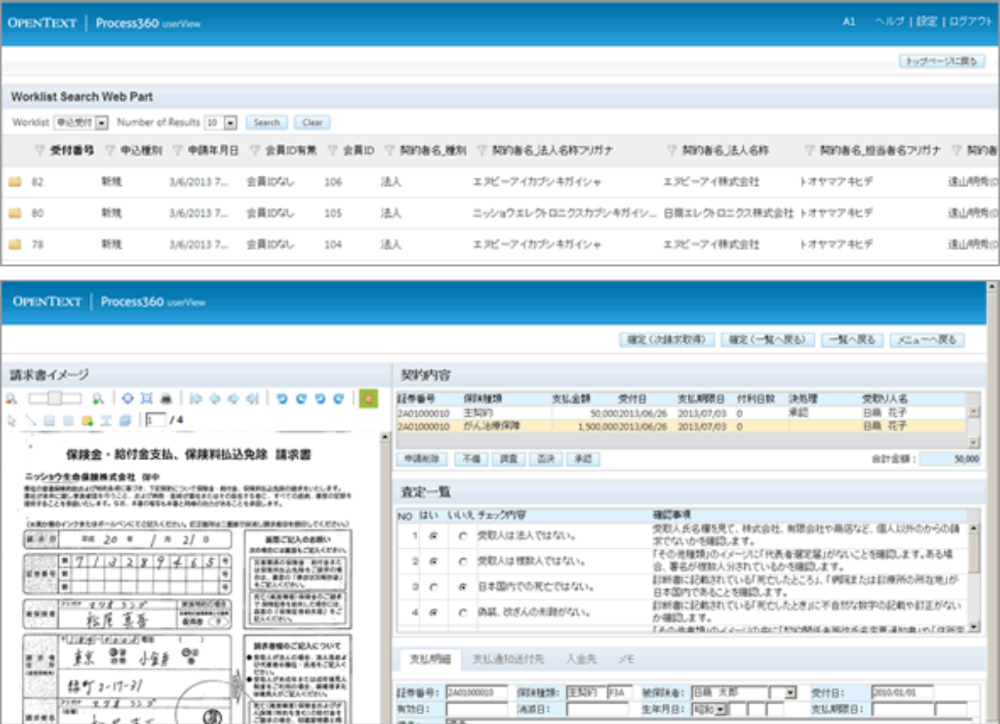1000x724 pixels.
Task: Open folder icon for row 82
Action: click(x=15, y=182)
